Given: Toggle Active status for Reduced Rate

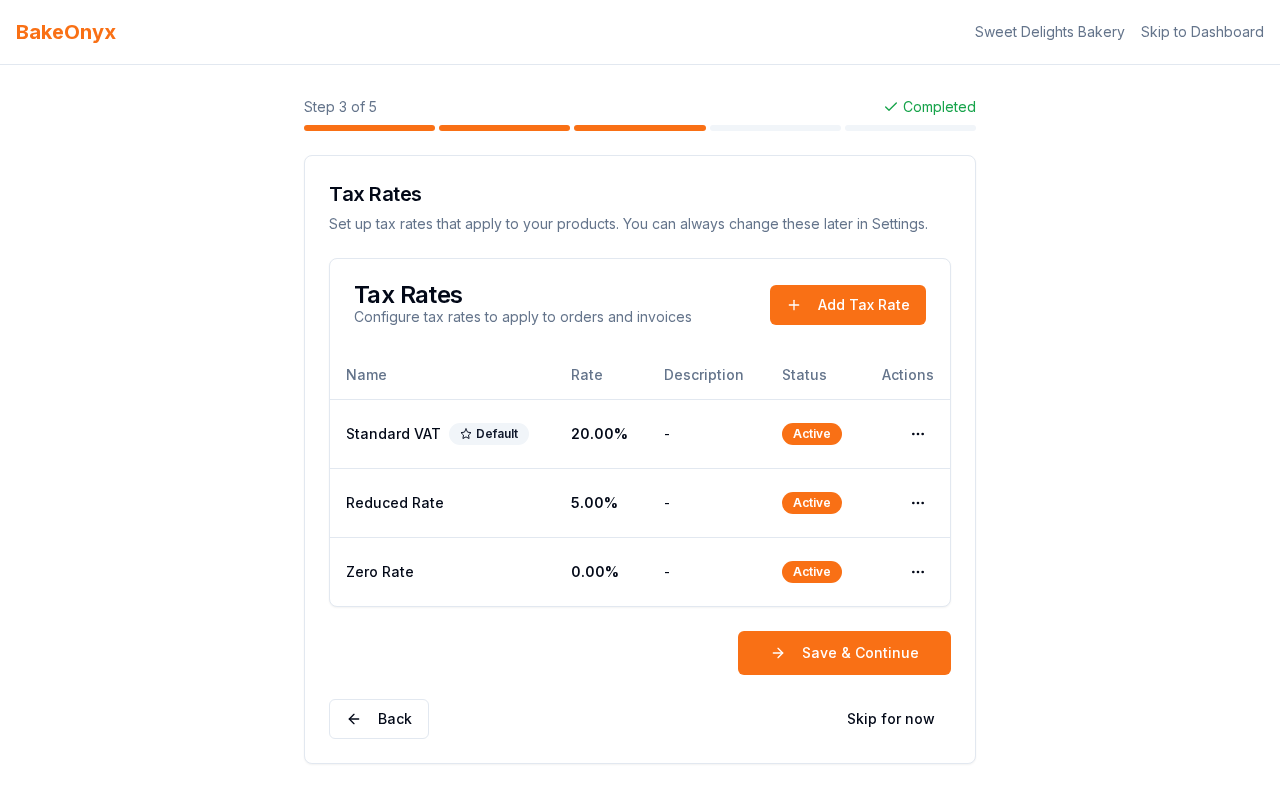Looking at the screenshot, I should point(811,502).
